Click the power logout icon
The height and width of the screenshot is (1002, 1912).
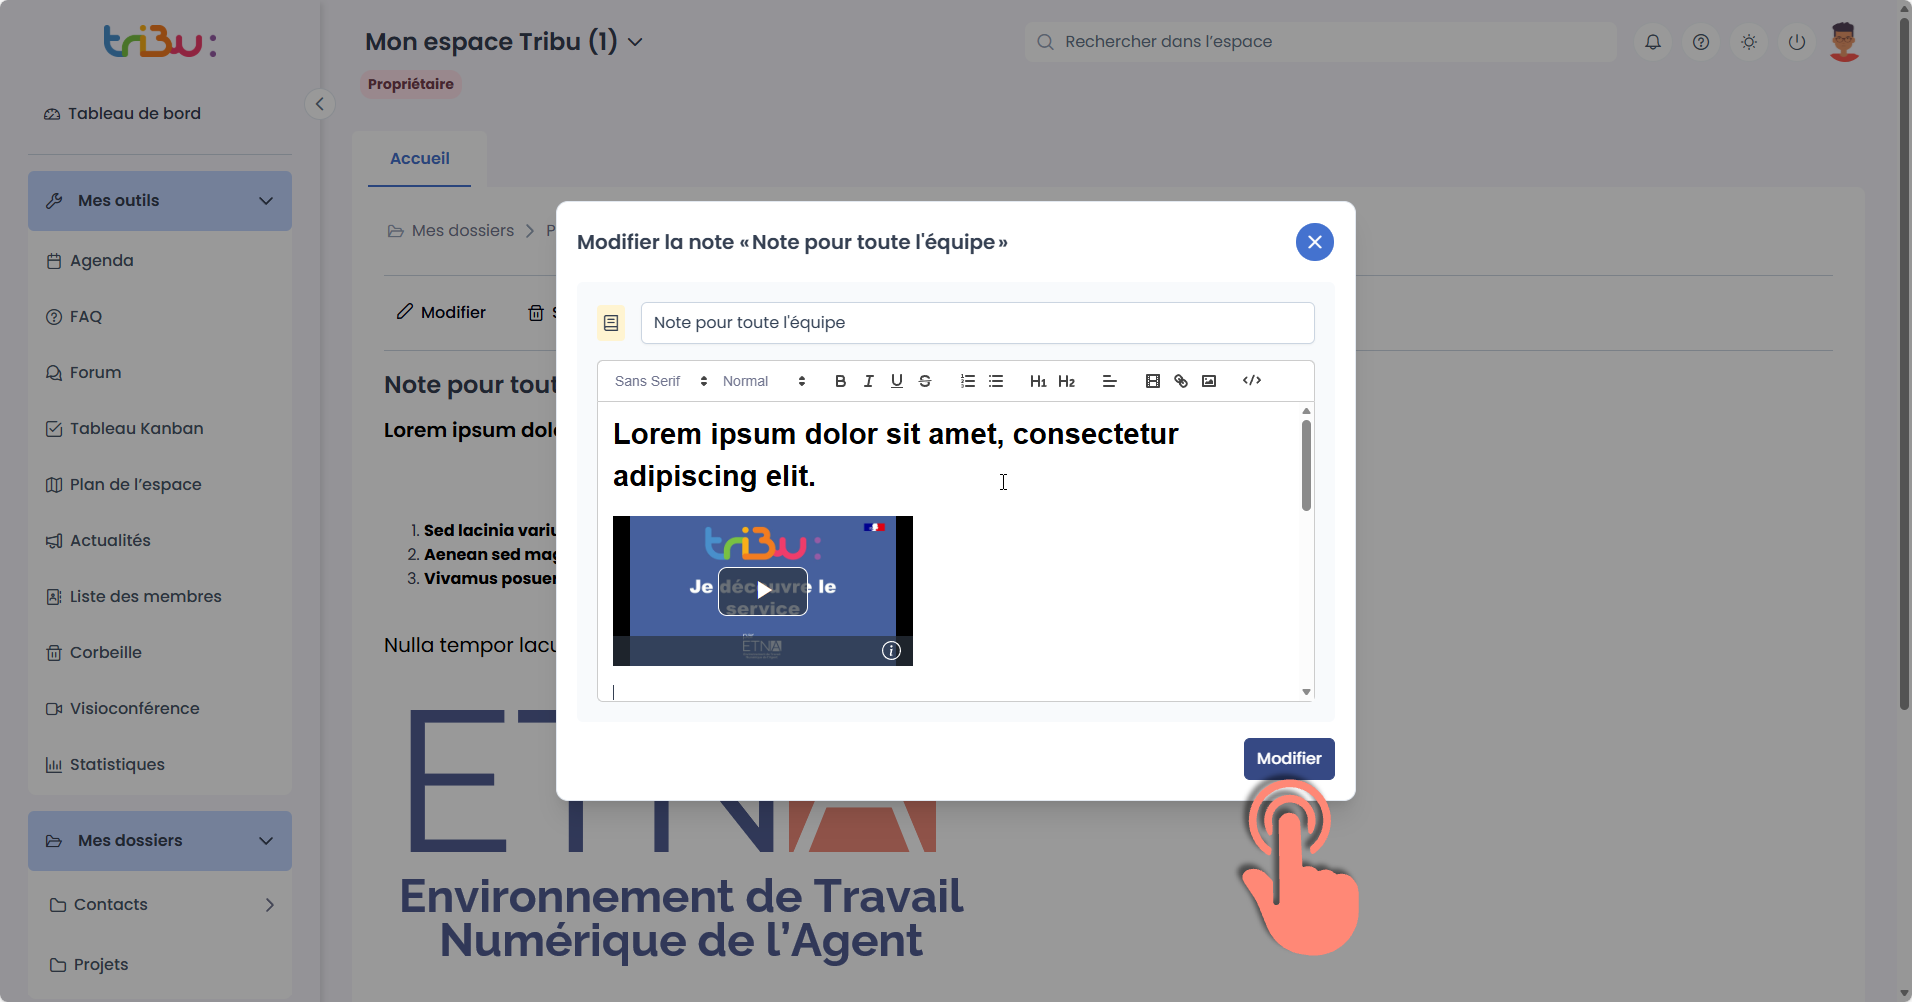(1797, 42)
